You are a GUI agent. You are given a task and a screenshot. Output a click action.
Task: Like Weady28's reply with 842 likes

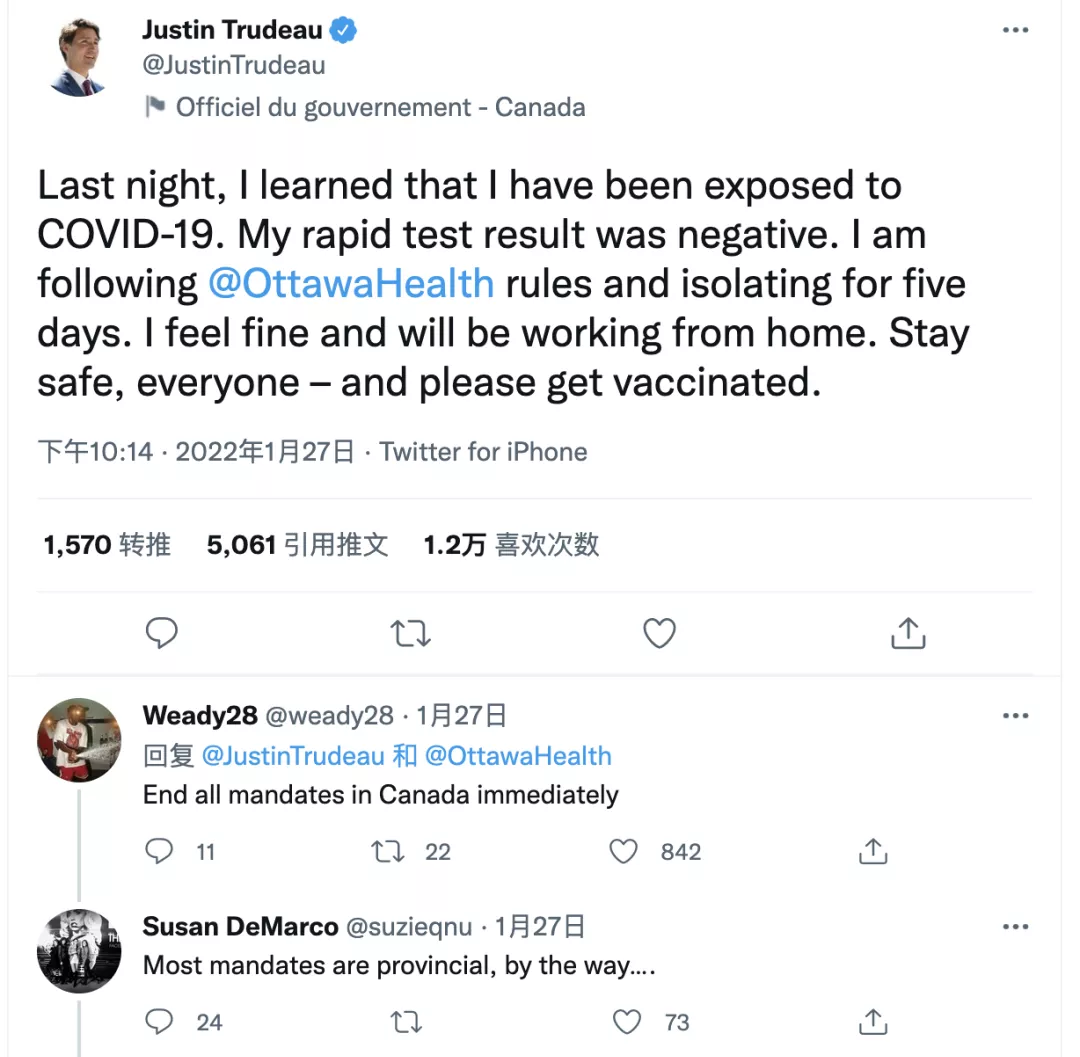(x=625, y=851)
